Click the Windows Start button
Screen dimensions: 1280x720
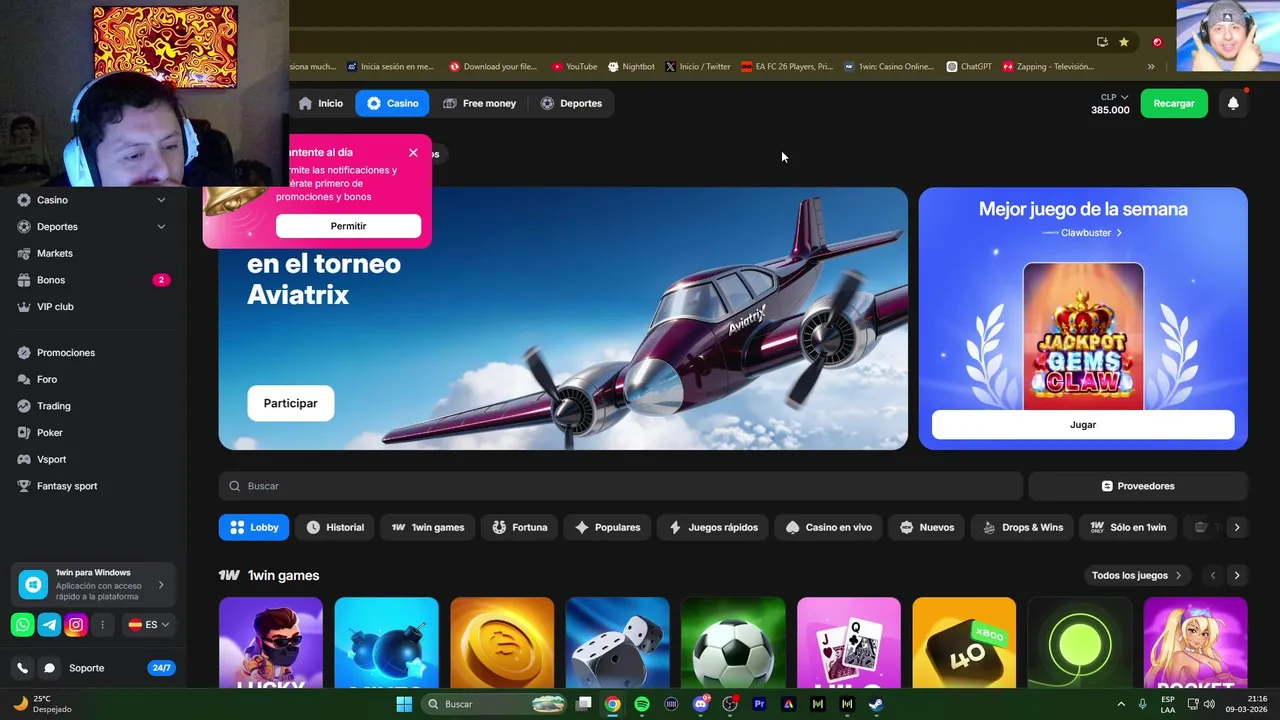404,704
